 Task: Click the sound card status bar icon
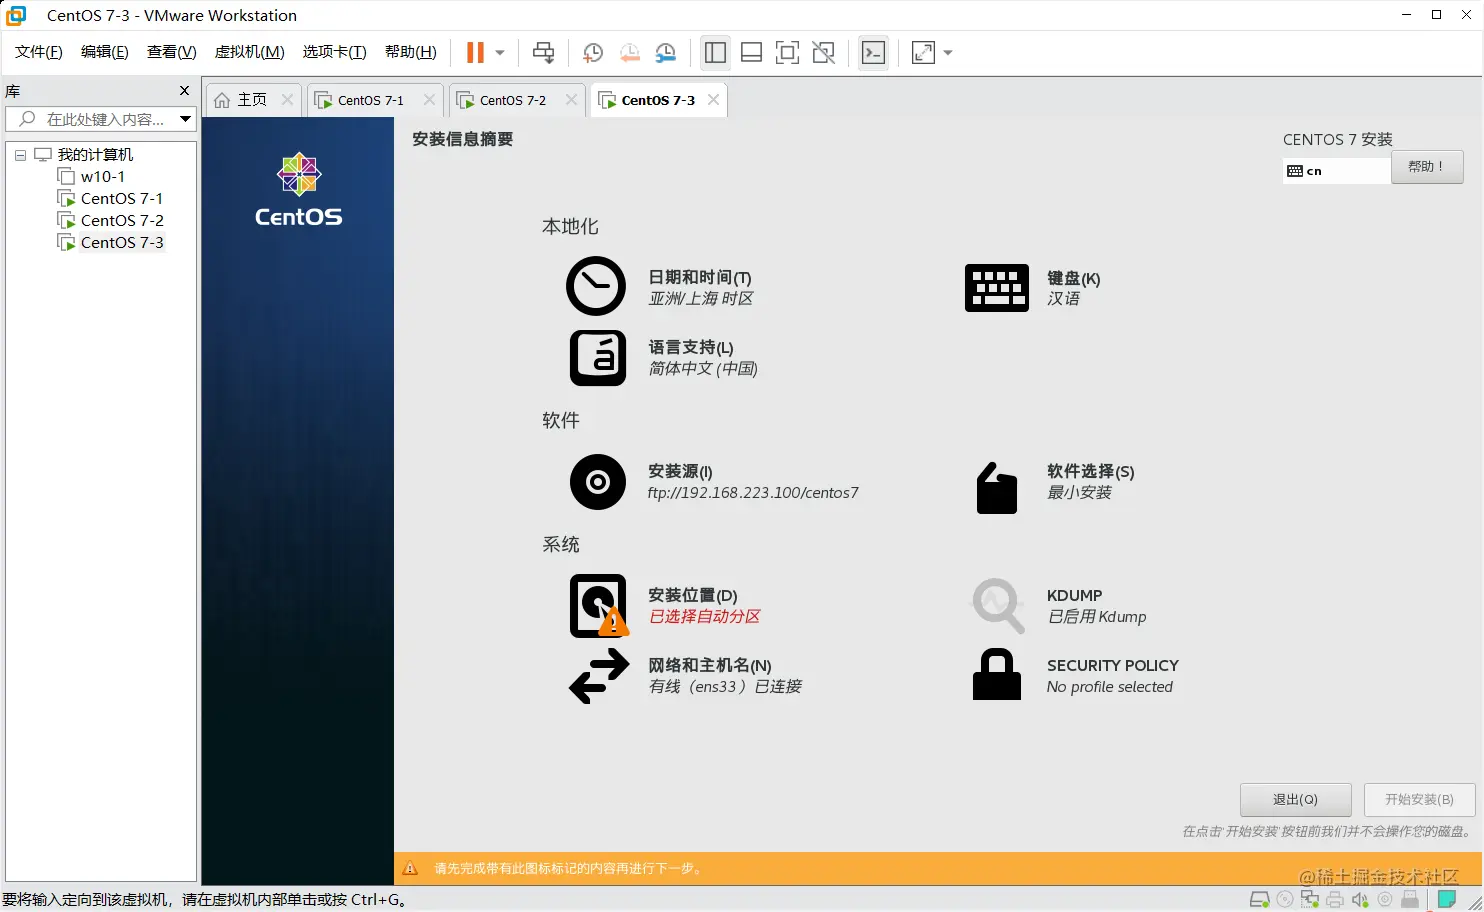coord(1360,900)
